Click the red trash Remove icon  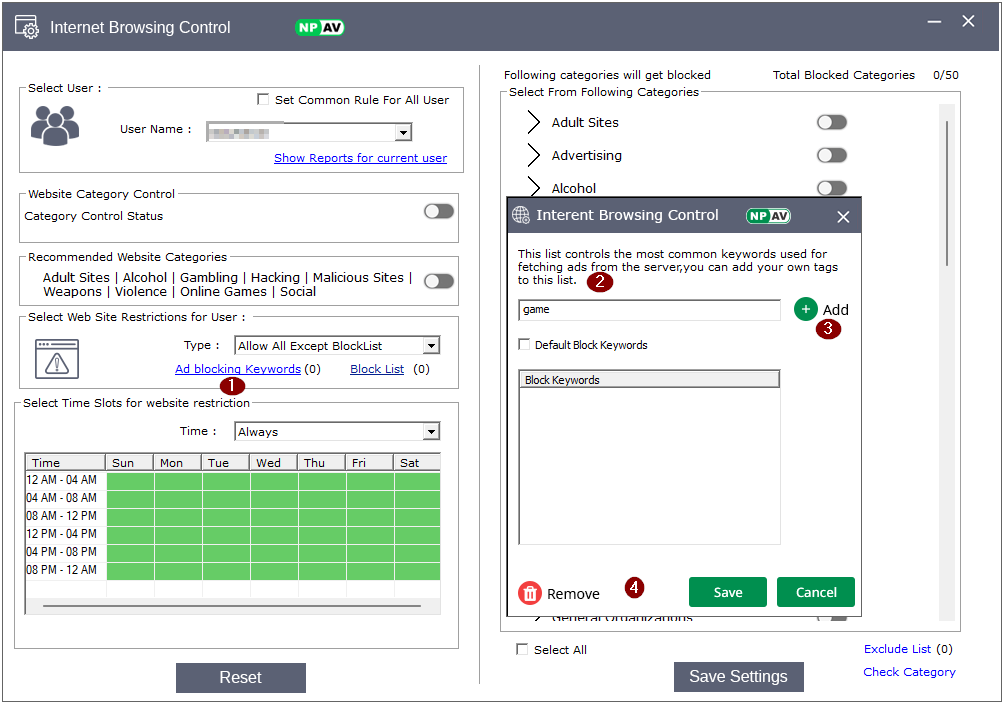[529, 593]
